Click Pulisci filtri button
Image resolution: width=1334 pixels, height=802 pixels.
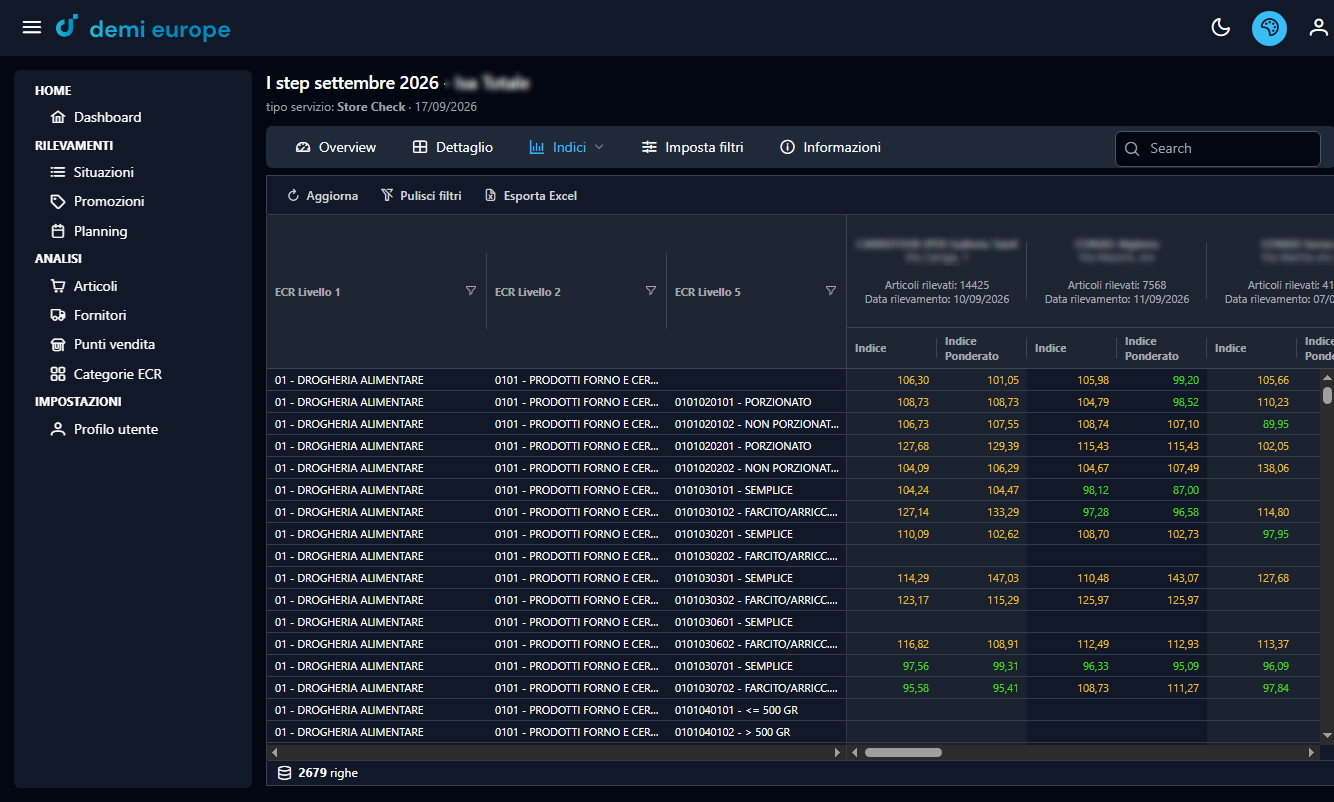421,196
